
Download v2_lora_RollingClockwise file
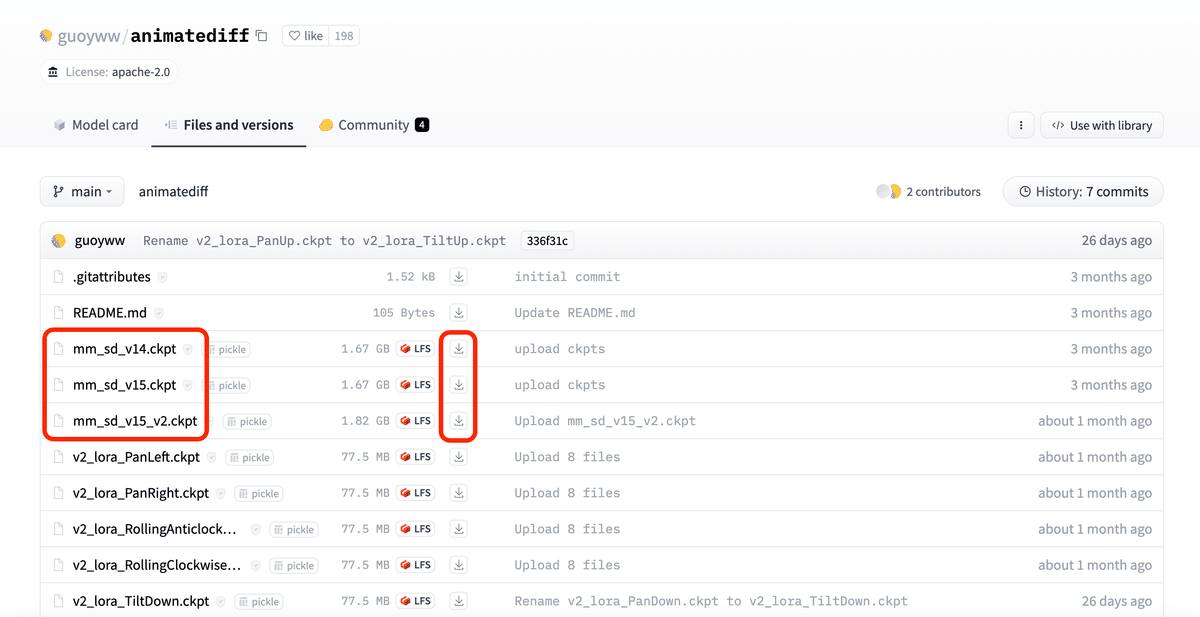[x=458, y=565]
